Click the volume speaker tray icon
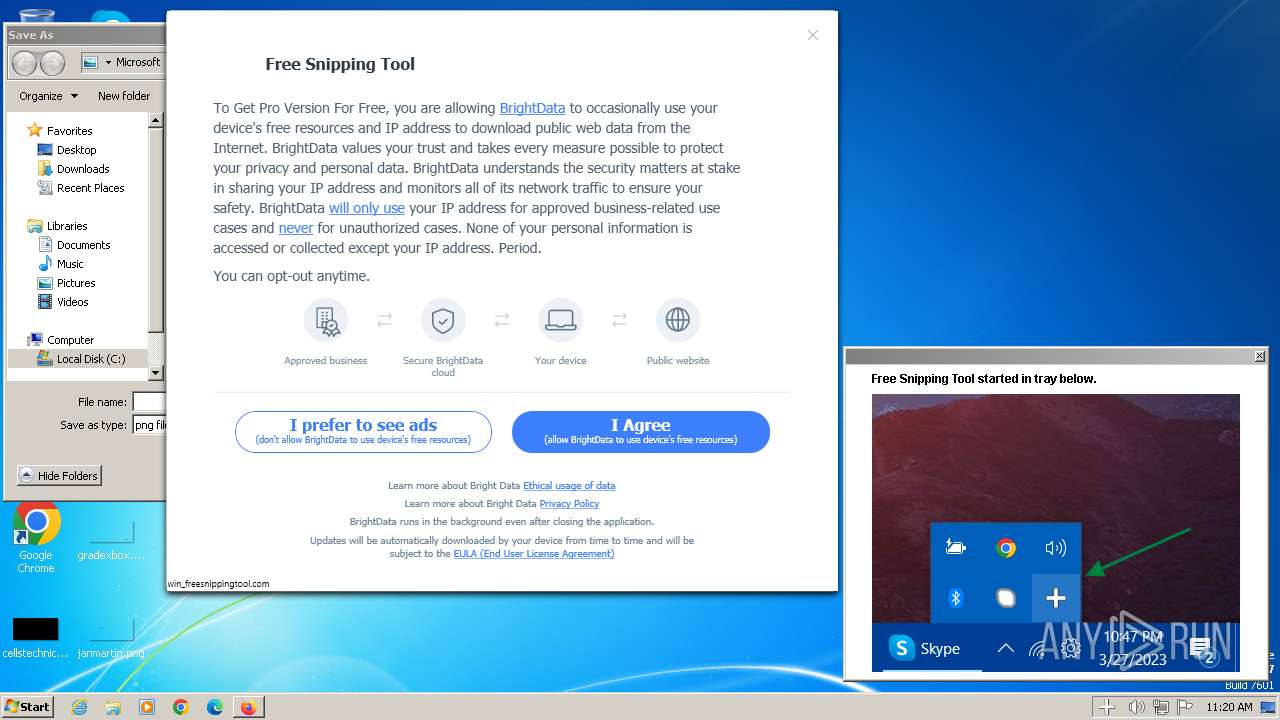1280x720 pixels. coord(1136,707)
